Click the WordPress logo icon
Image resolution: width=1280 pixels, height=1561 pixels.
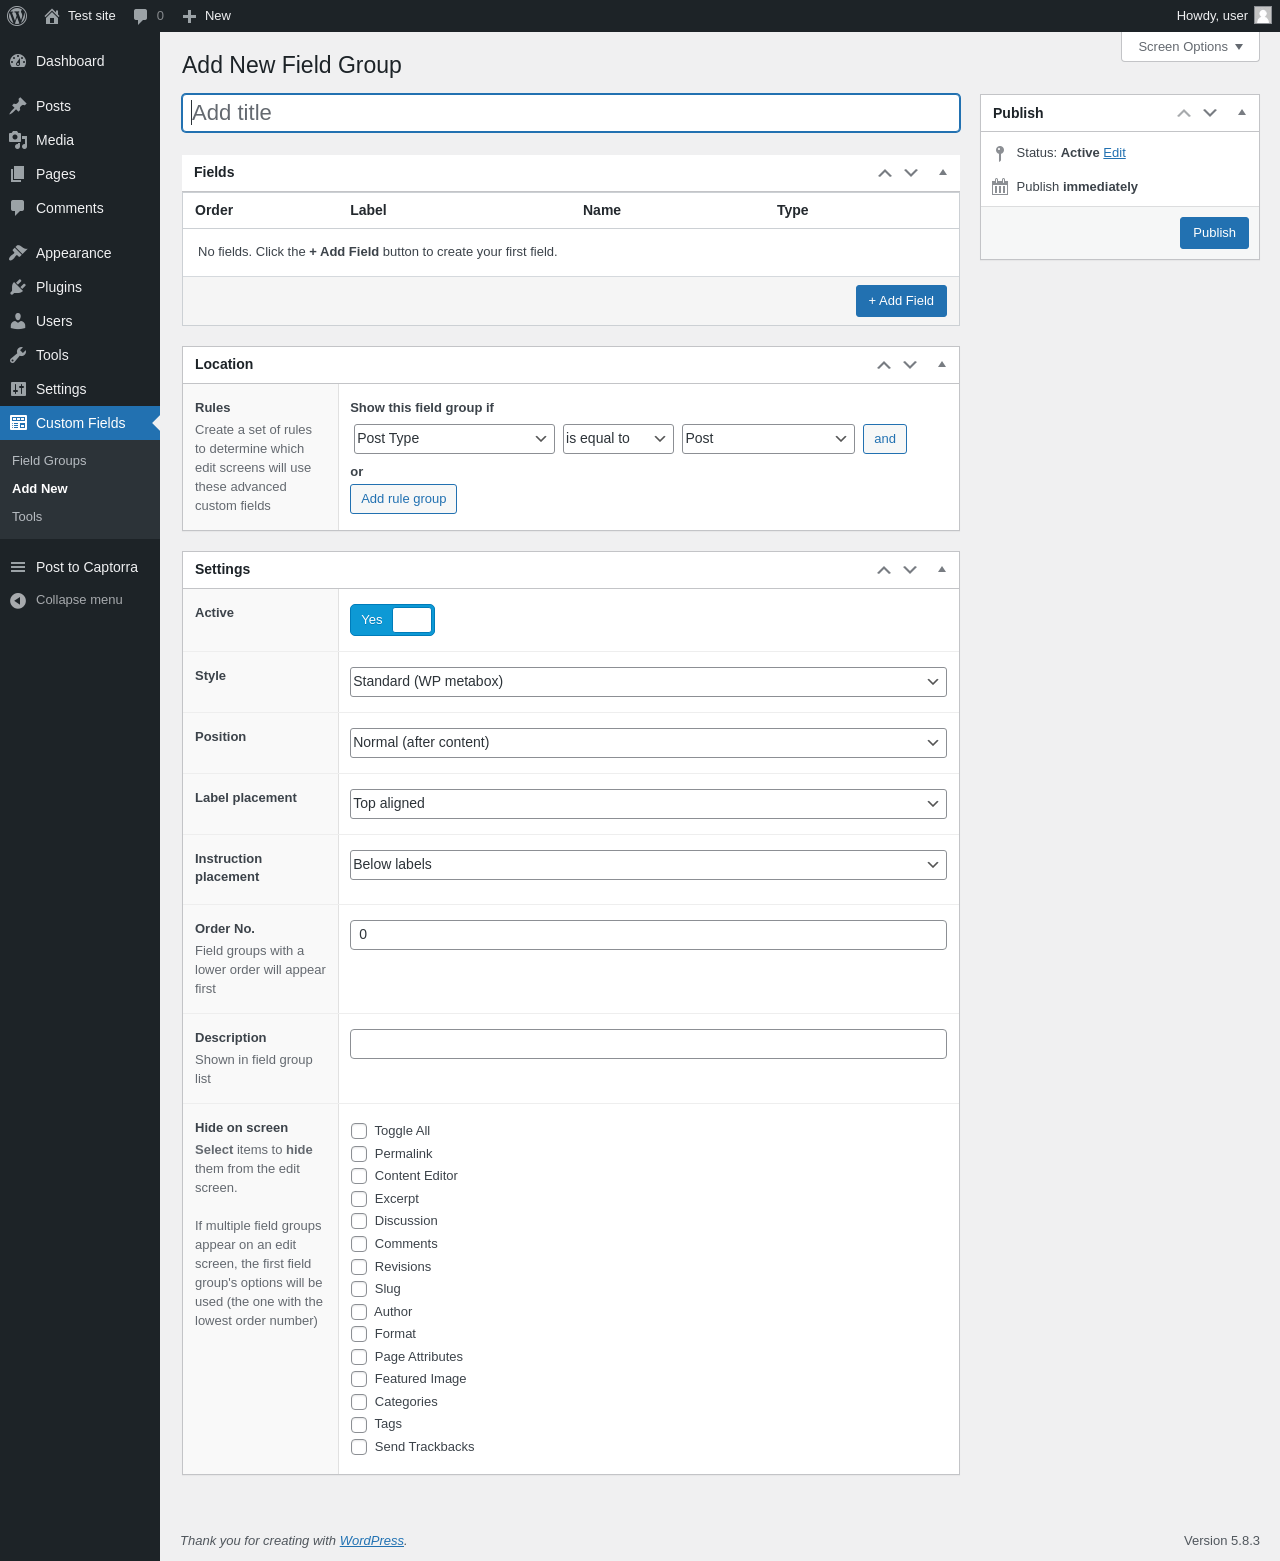(17, 16)
